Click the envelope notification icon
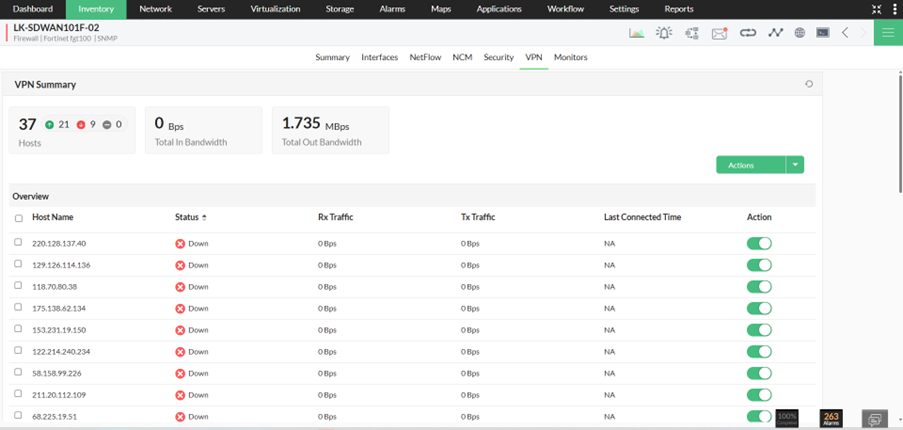 click(719, 33)
